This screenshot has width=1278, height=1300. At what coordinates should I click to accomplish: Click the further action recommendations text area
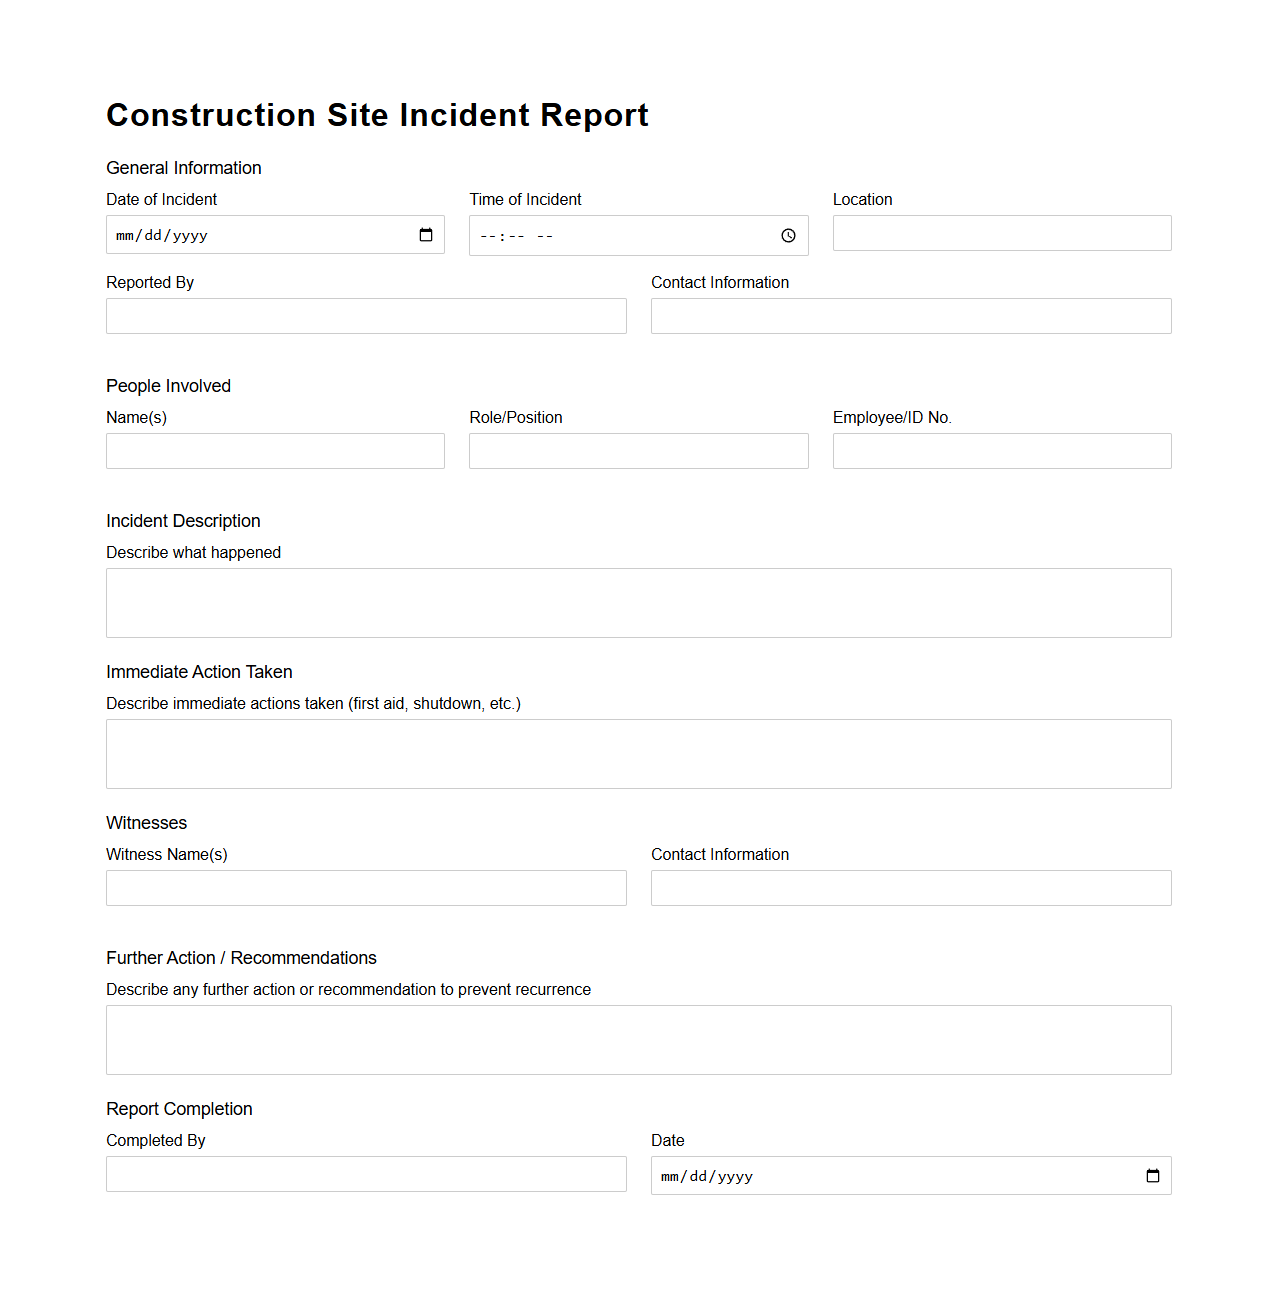(638, 1039)
